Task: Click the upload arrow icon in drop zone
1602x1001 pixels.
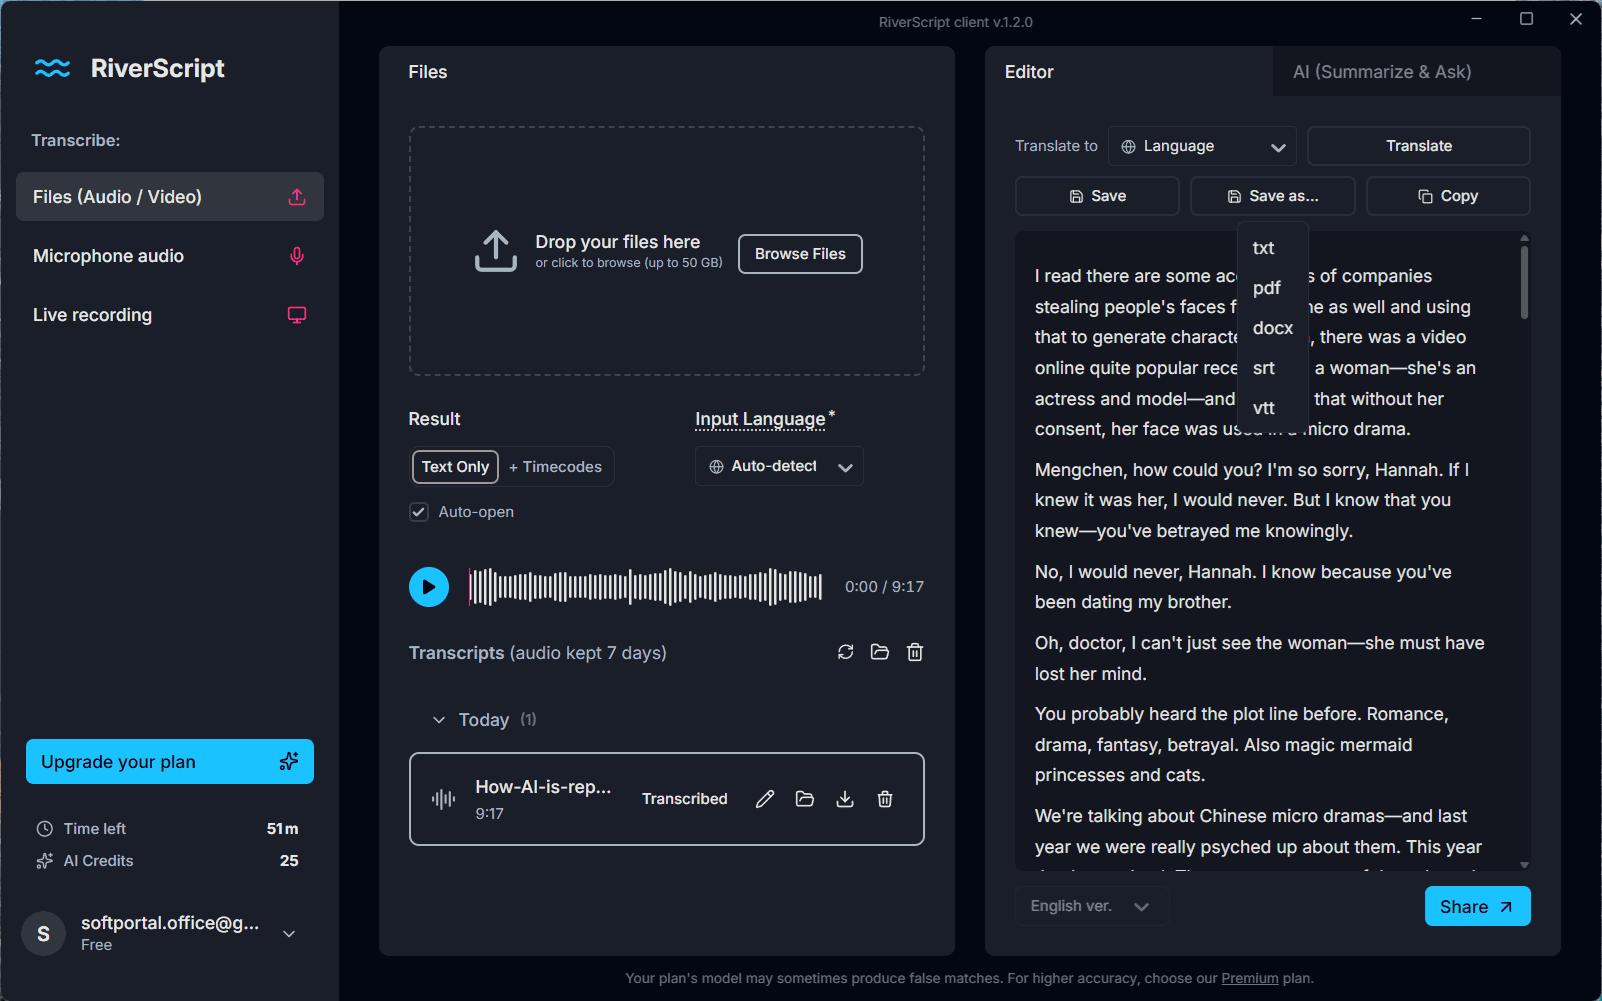Action: 496,251
